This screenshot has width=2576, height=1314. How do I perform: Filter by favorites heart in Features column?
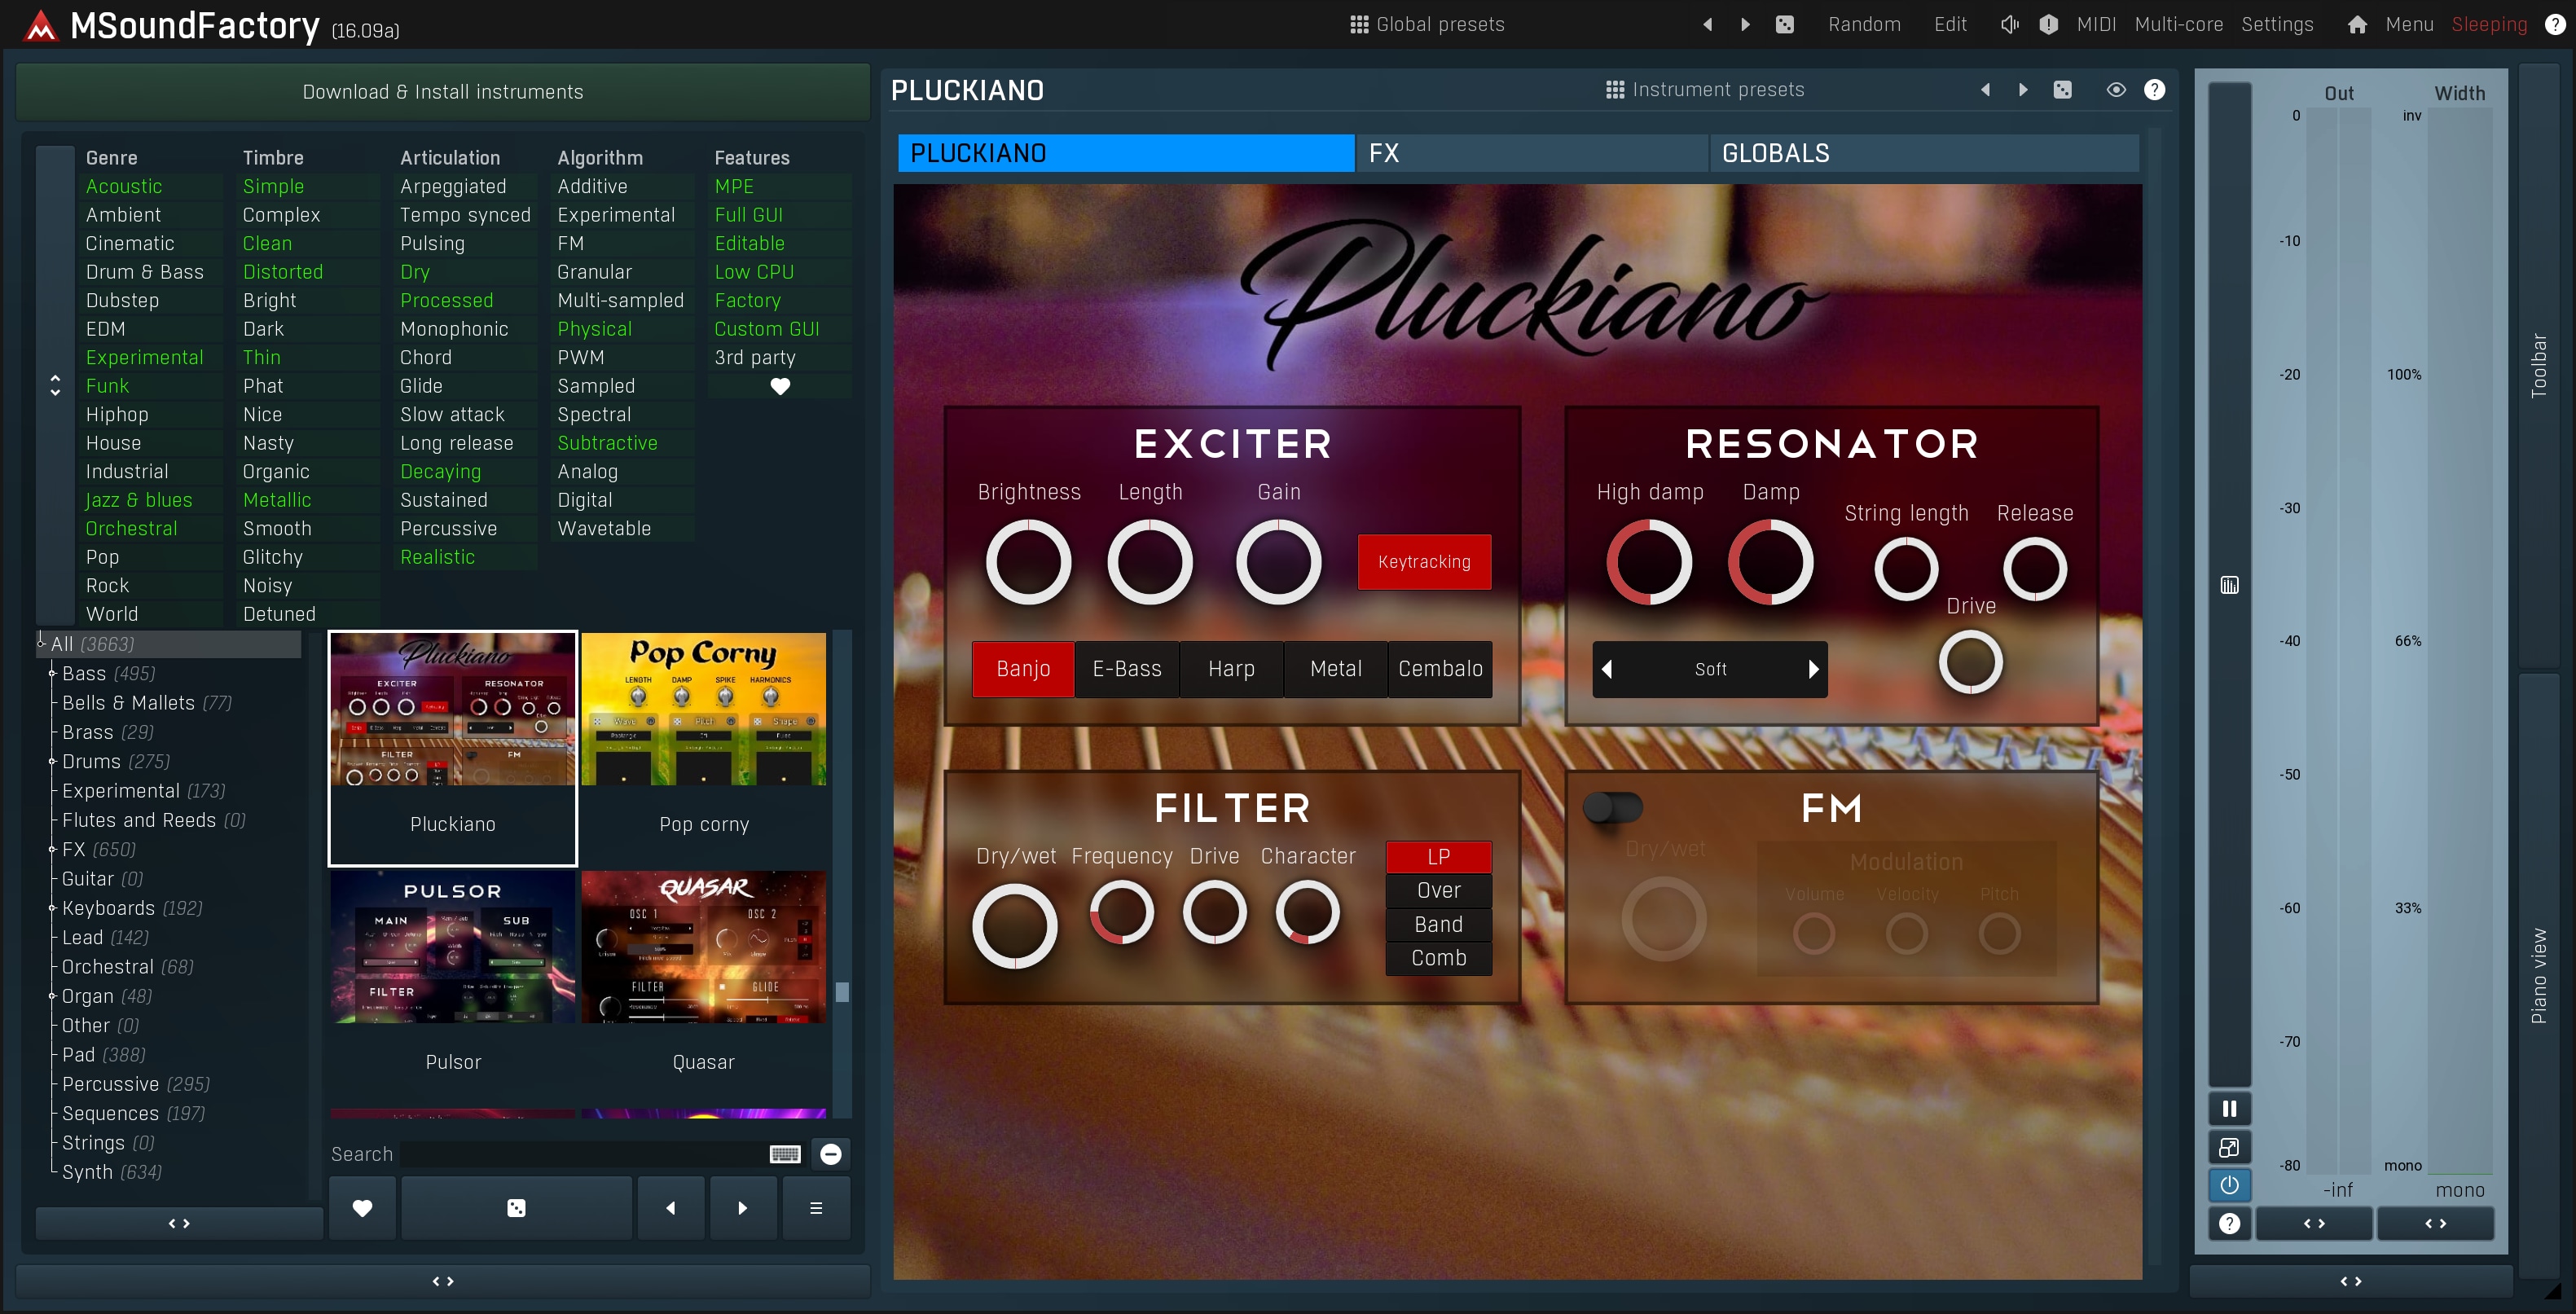781,386
